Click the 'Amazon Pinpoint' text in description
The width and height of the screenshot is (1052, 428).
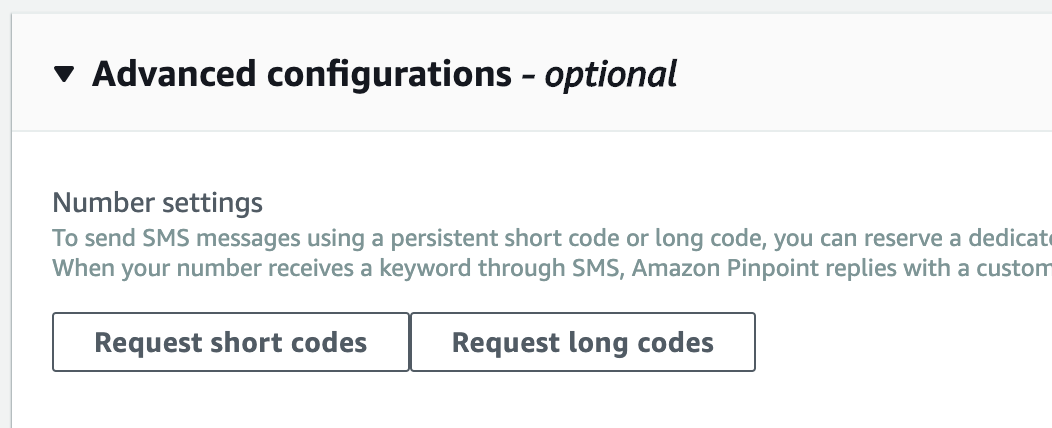[x=710, y=267]
